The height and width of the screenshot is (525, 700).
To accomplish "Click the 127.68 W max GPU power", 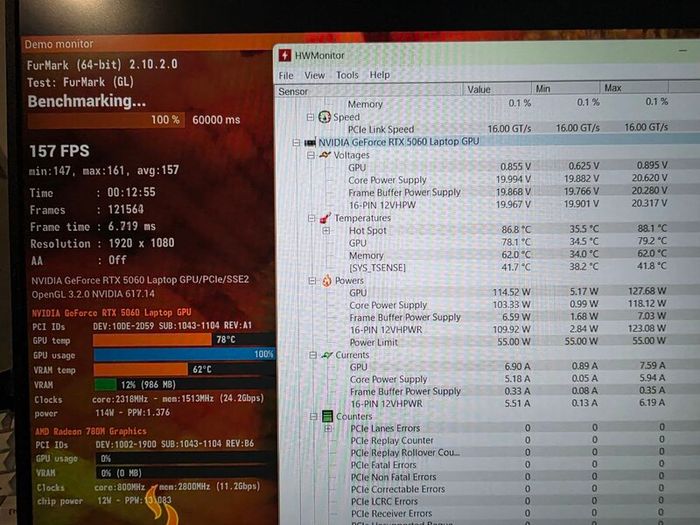I will 647,291.
